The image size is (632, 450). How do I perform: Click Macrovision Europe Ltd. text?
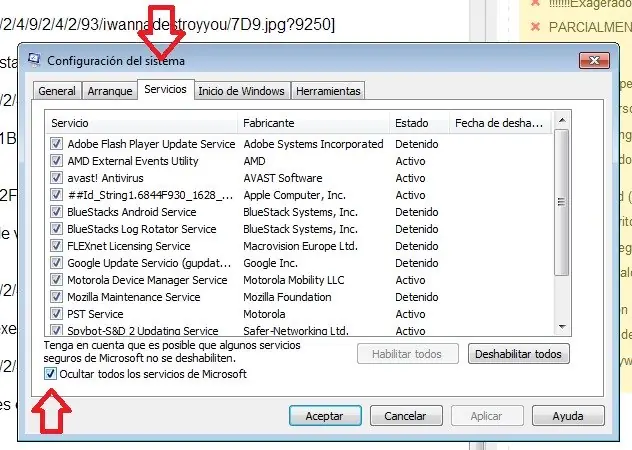(300, 246)
